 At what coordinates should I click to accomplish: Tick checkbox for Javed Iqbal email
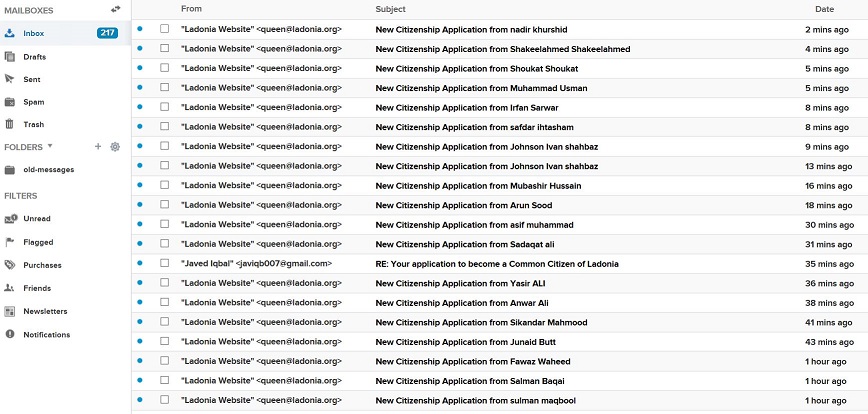[164, 263]
